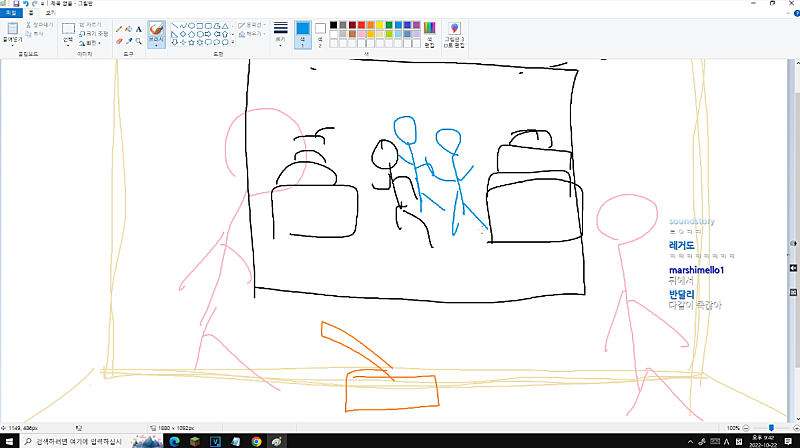
Task: Expand the Paste dropdown arrow
Action: [x=13, y=44]
